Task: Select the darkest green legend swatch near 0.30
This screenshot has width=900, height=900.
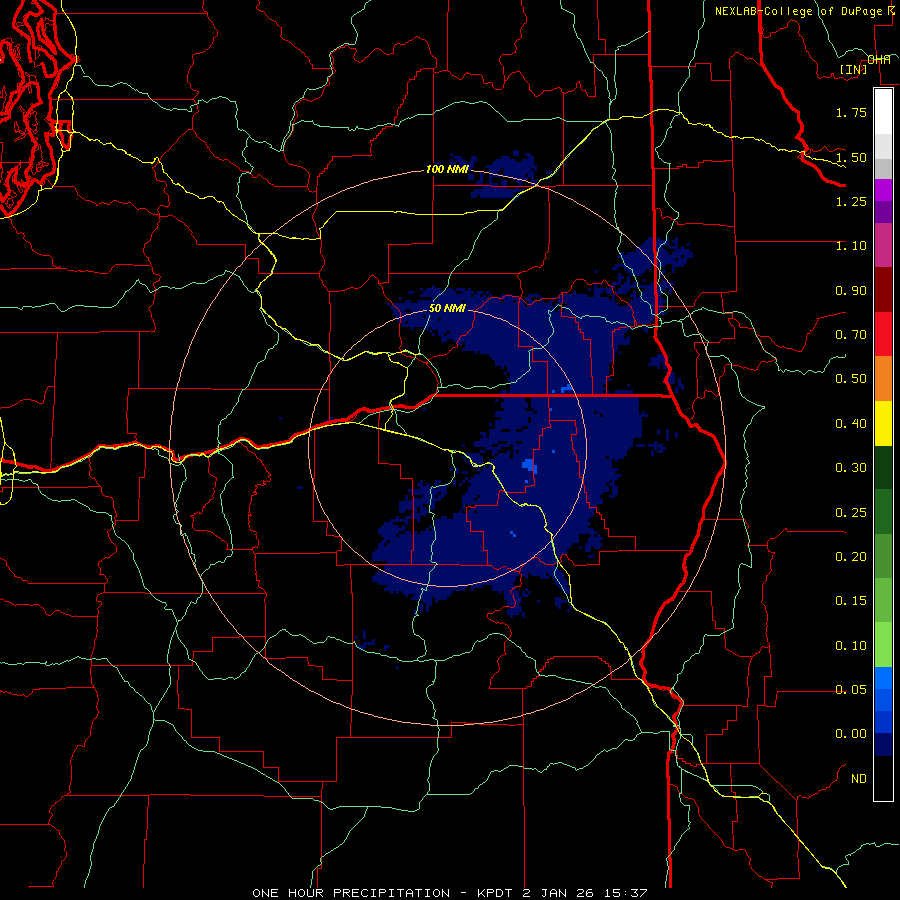Action: coord(883,467)
